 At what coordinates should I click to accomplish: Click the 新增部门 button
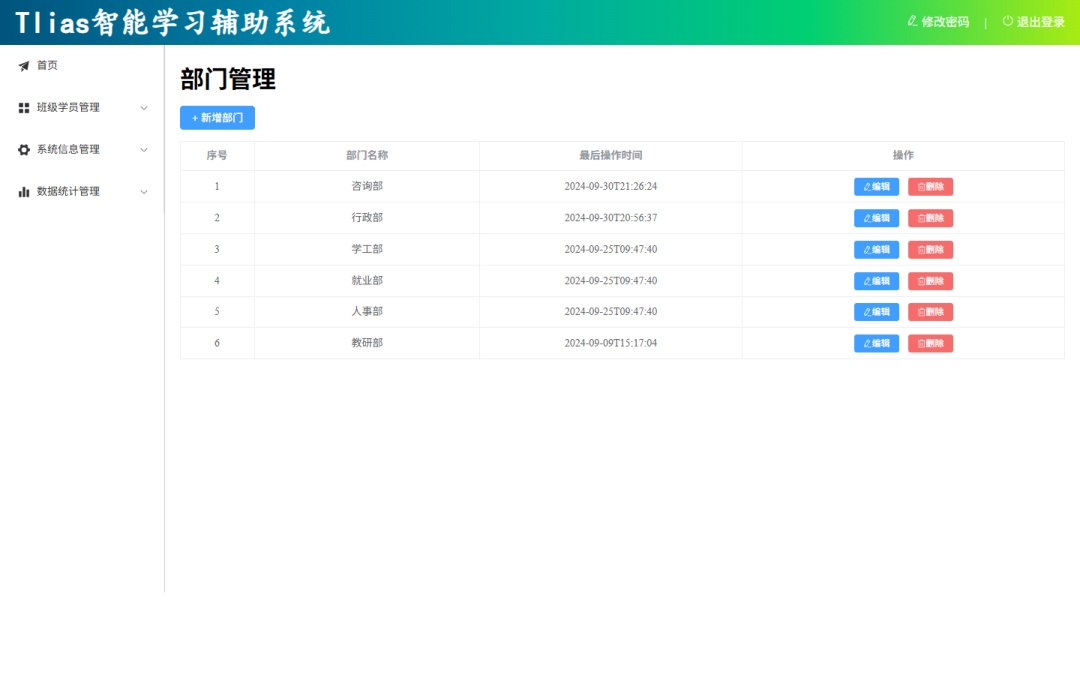tap(218, 118)
